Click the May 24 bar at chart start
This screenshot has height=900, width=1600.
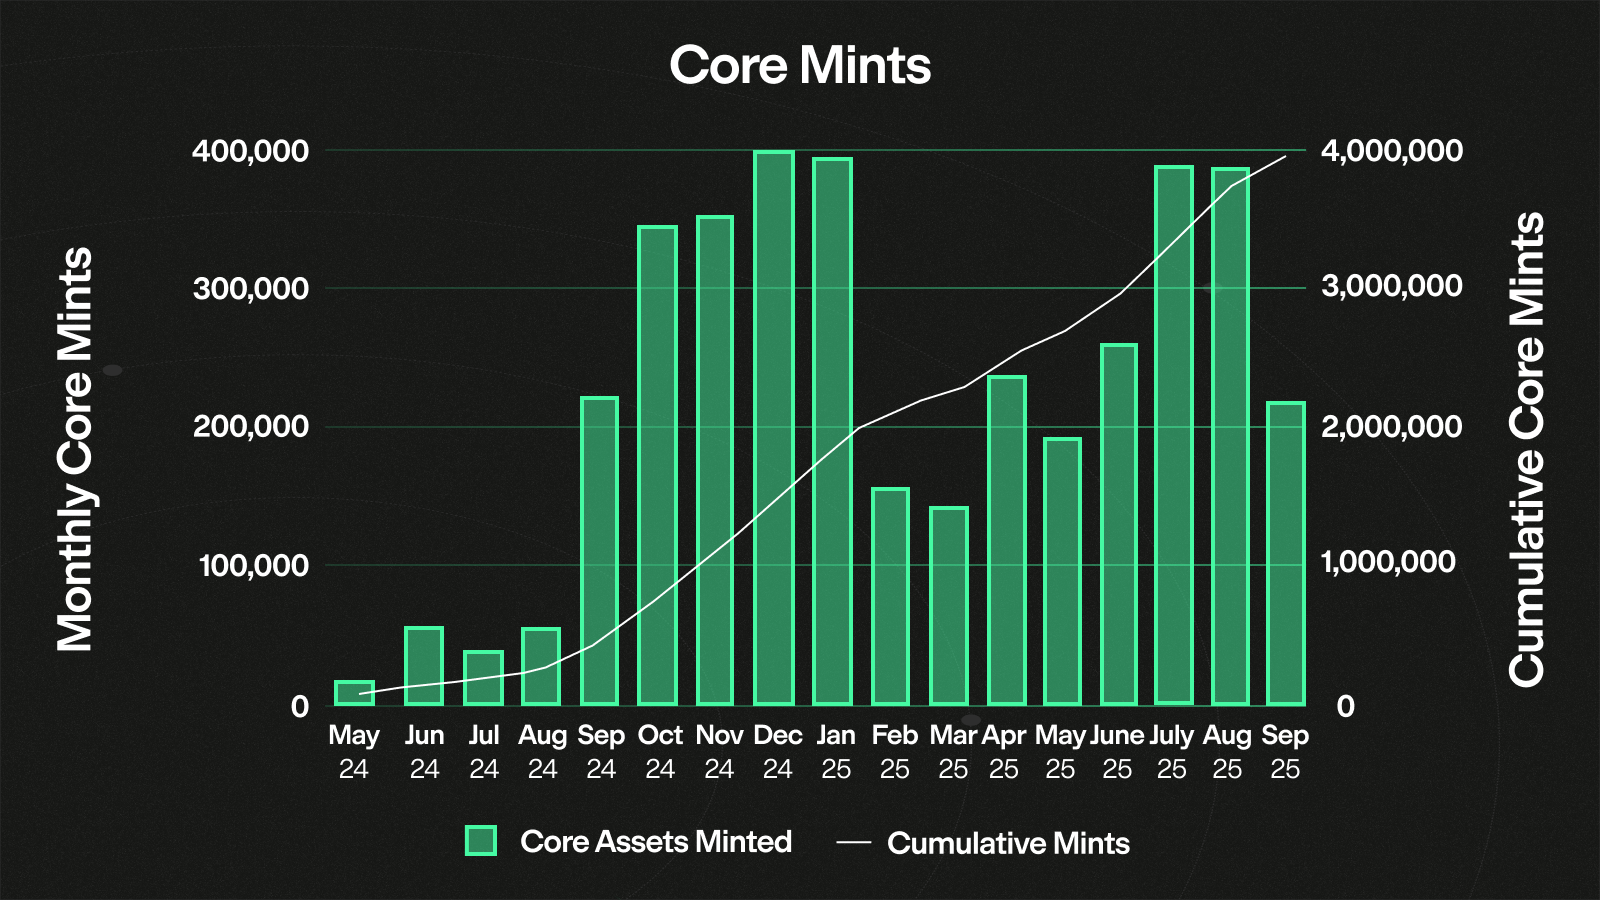(354, 693)
